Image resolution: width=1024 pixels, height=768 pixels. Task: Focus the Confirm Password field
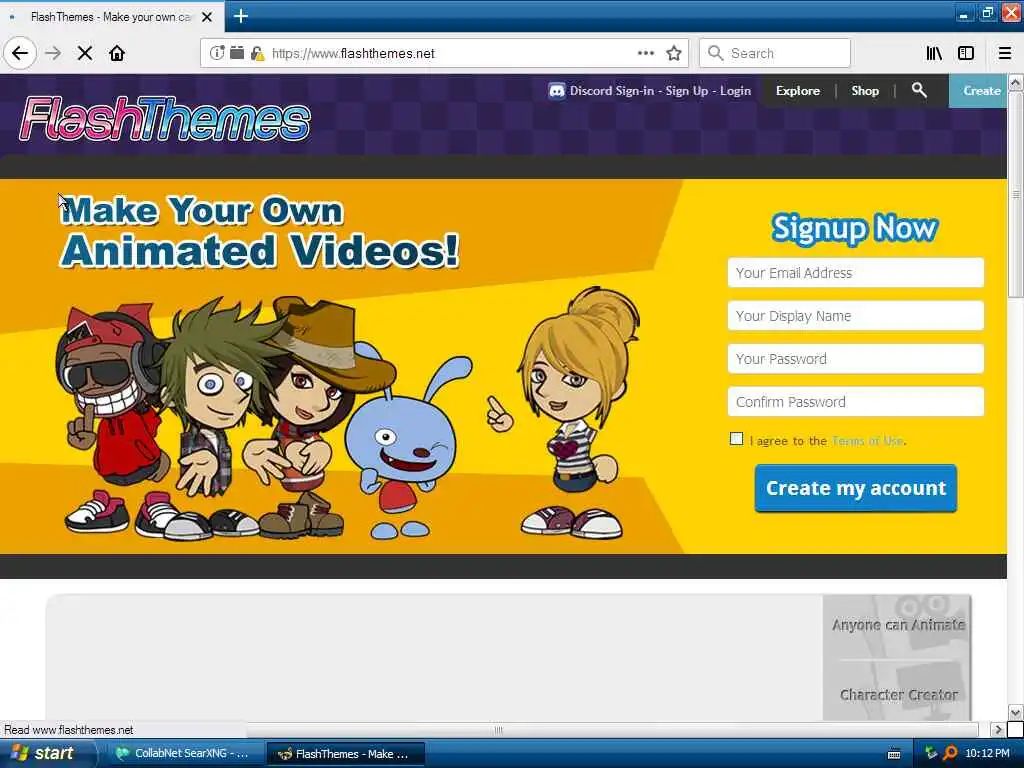click(x=856, y=402)
